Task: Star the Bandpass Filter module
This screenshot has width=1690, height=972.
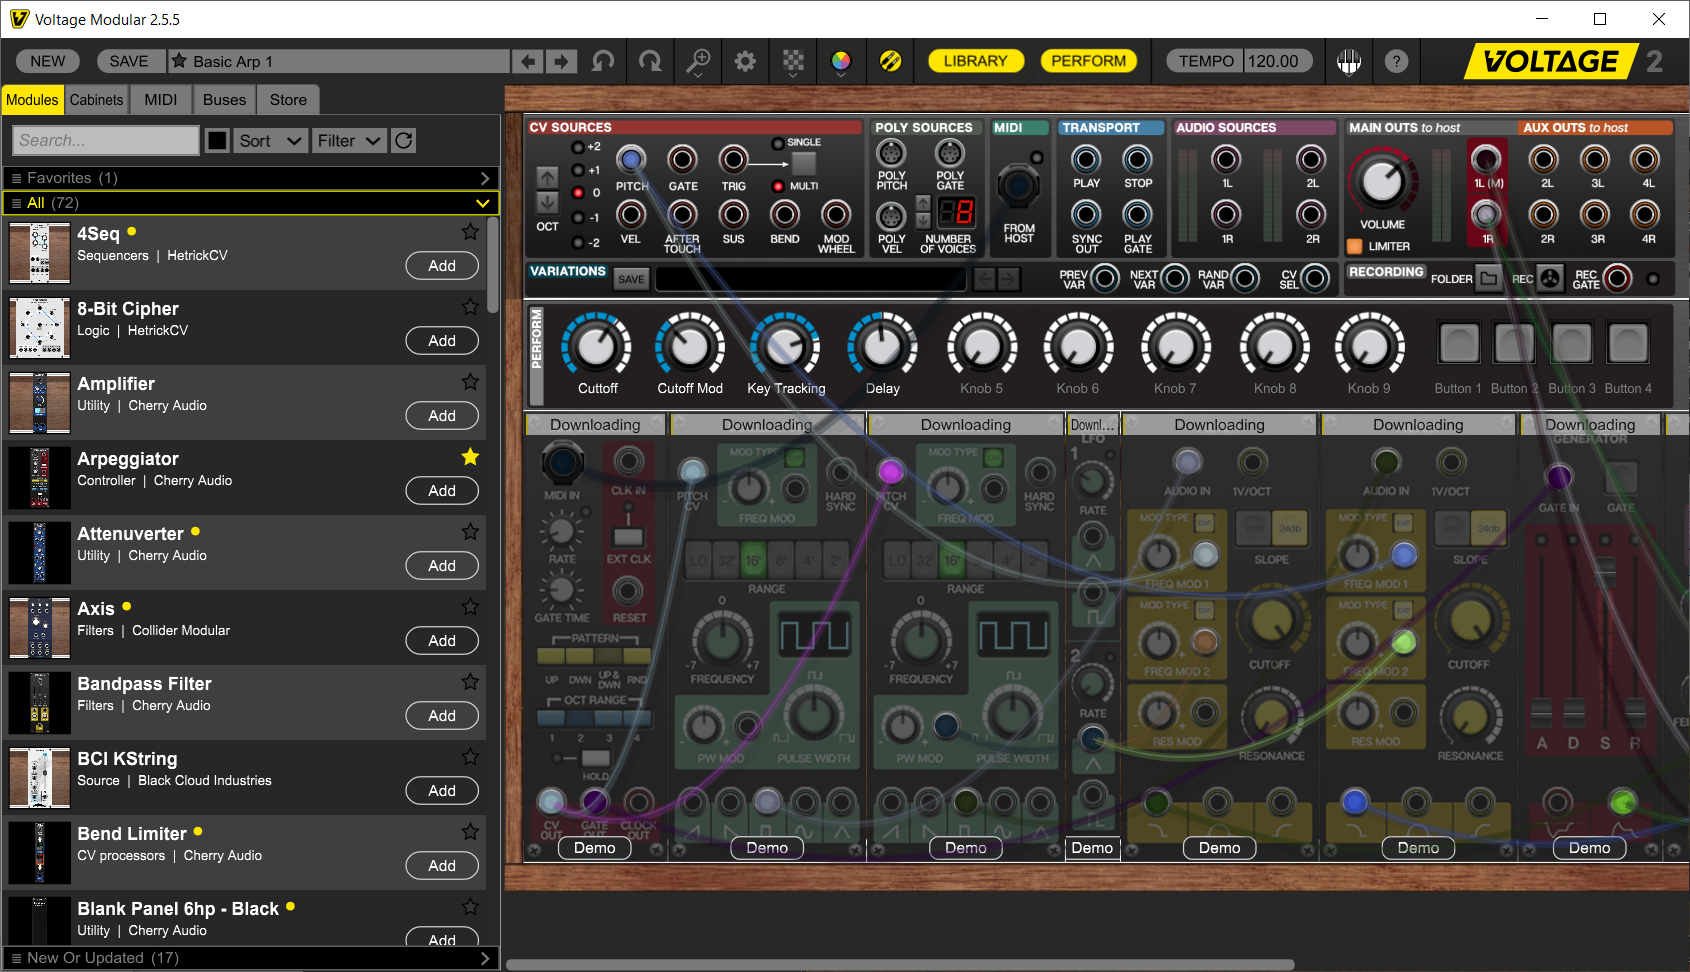Action: coord(470,681)
